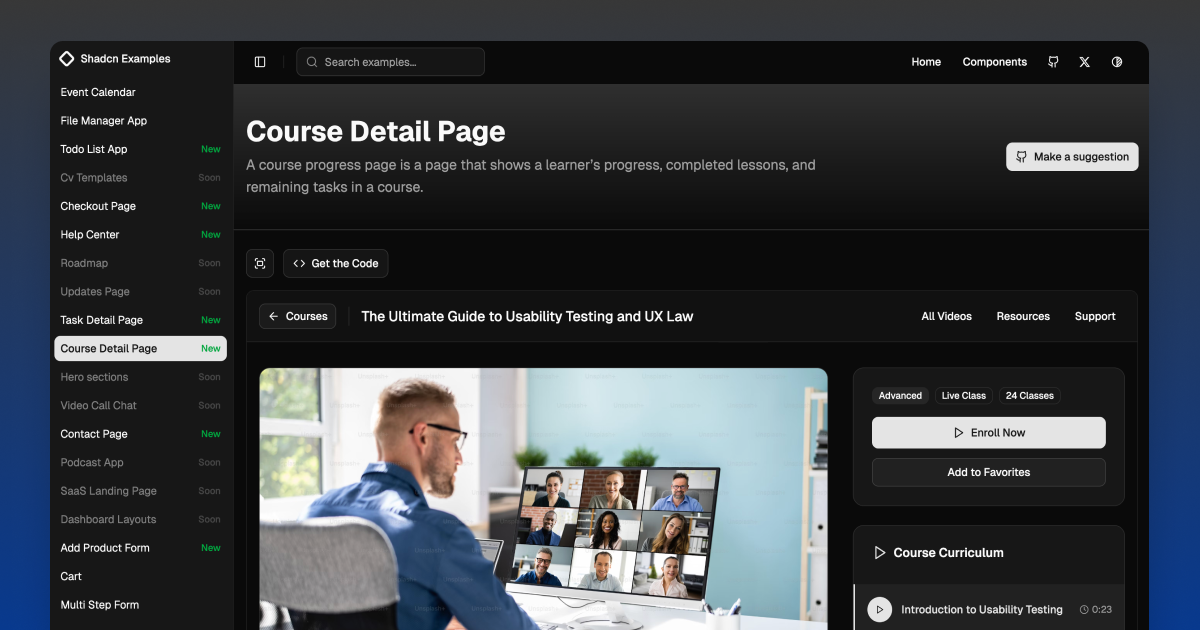Click the Shadcn Examples logo icon

tap(67, 59)
